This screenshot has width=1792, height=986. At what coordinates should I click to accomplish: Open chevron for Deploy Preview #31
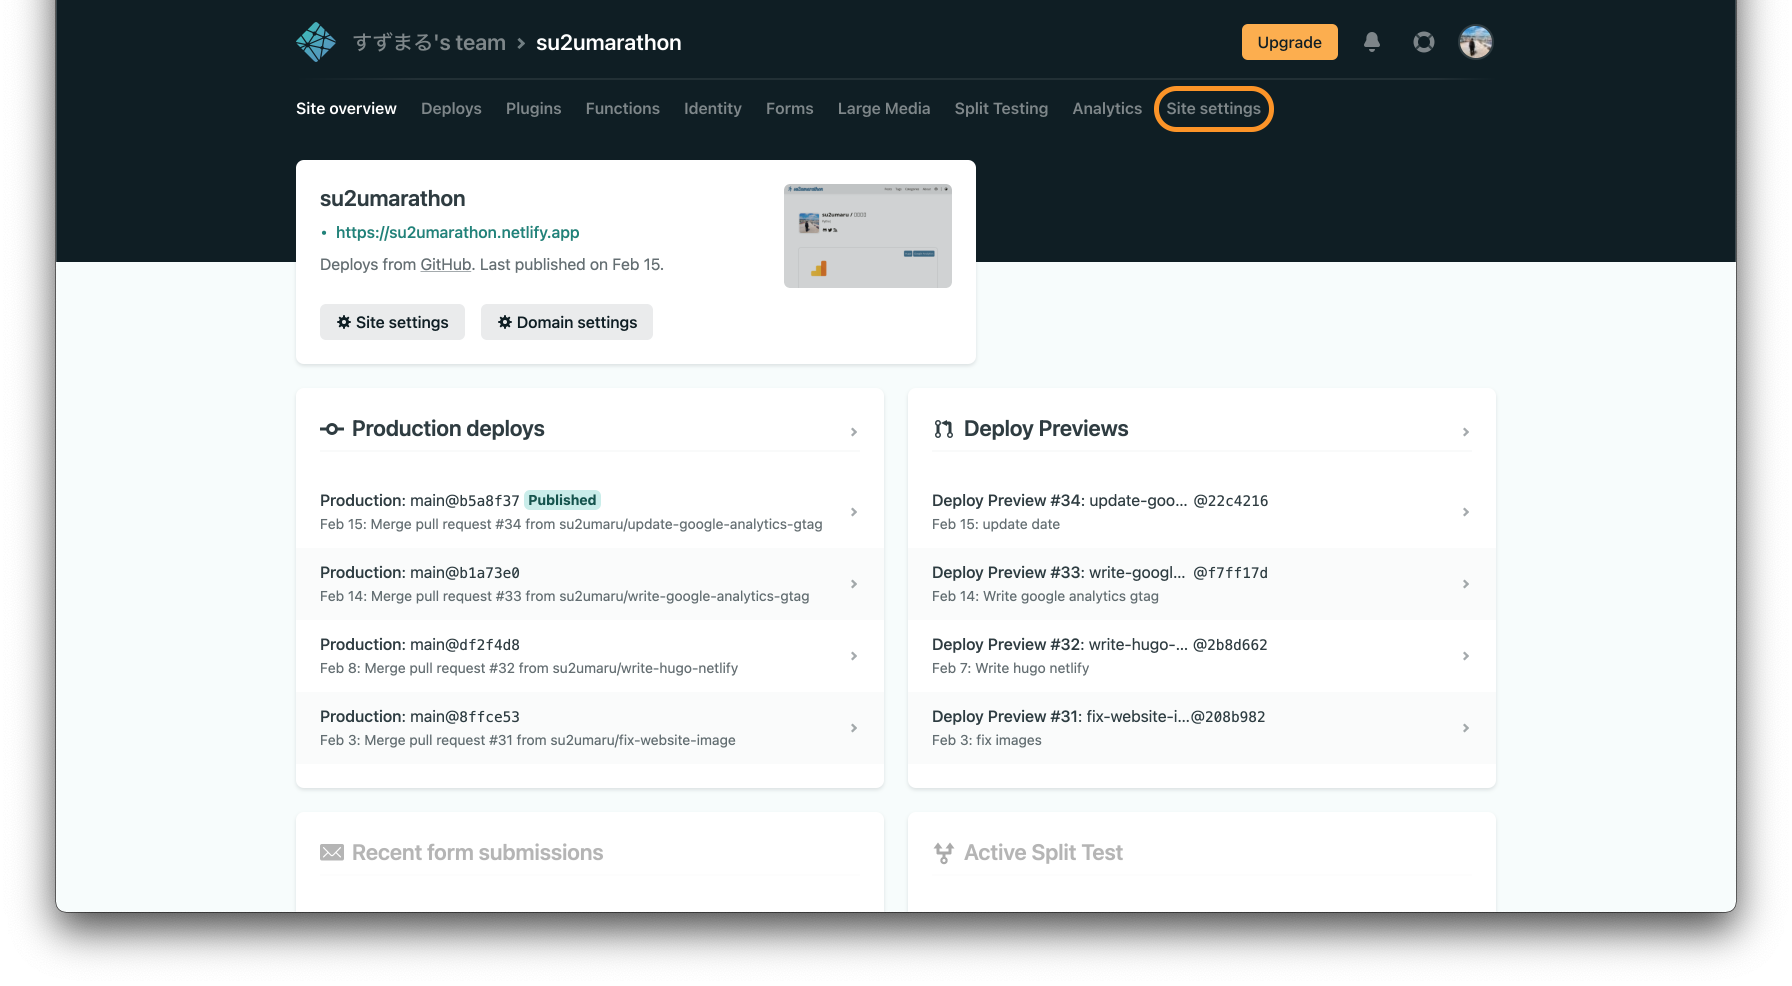click(x=1466, y=728)
